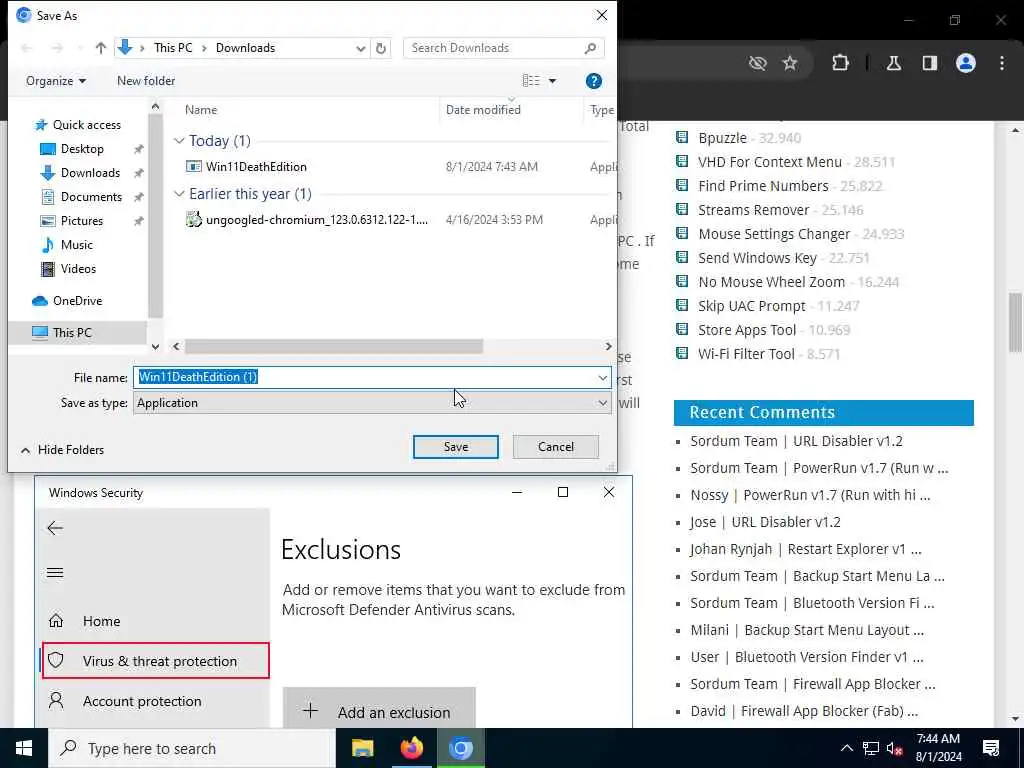This screenshot has height=768, width=1024.
Task: Go to Home in Windows Security
Action: 101,621
